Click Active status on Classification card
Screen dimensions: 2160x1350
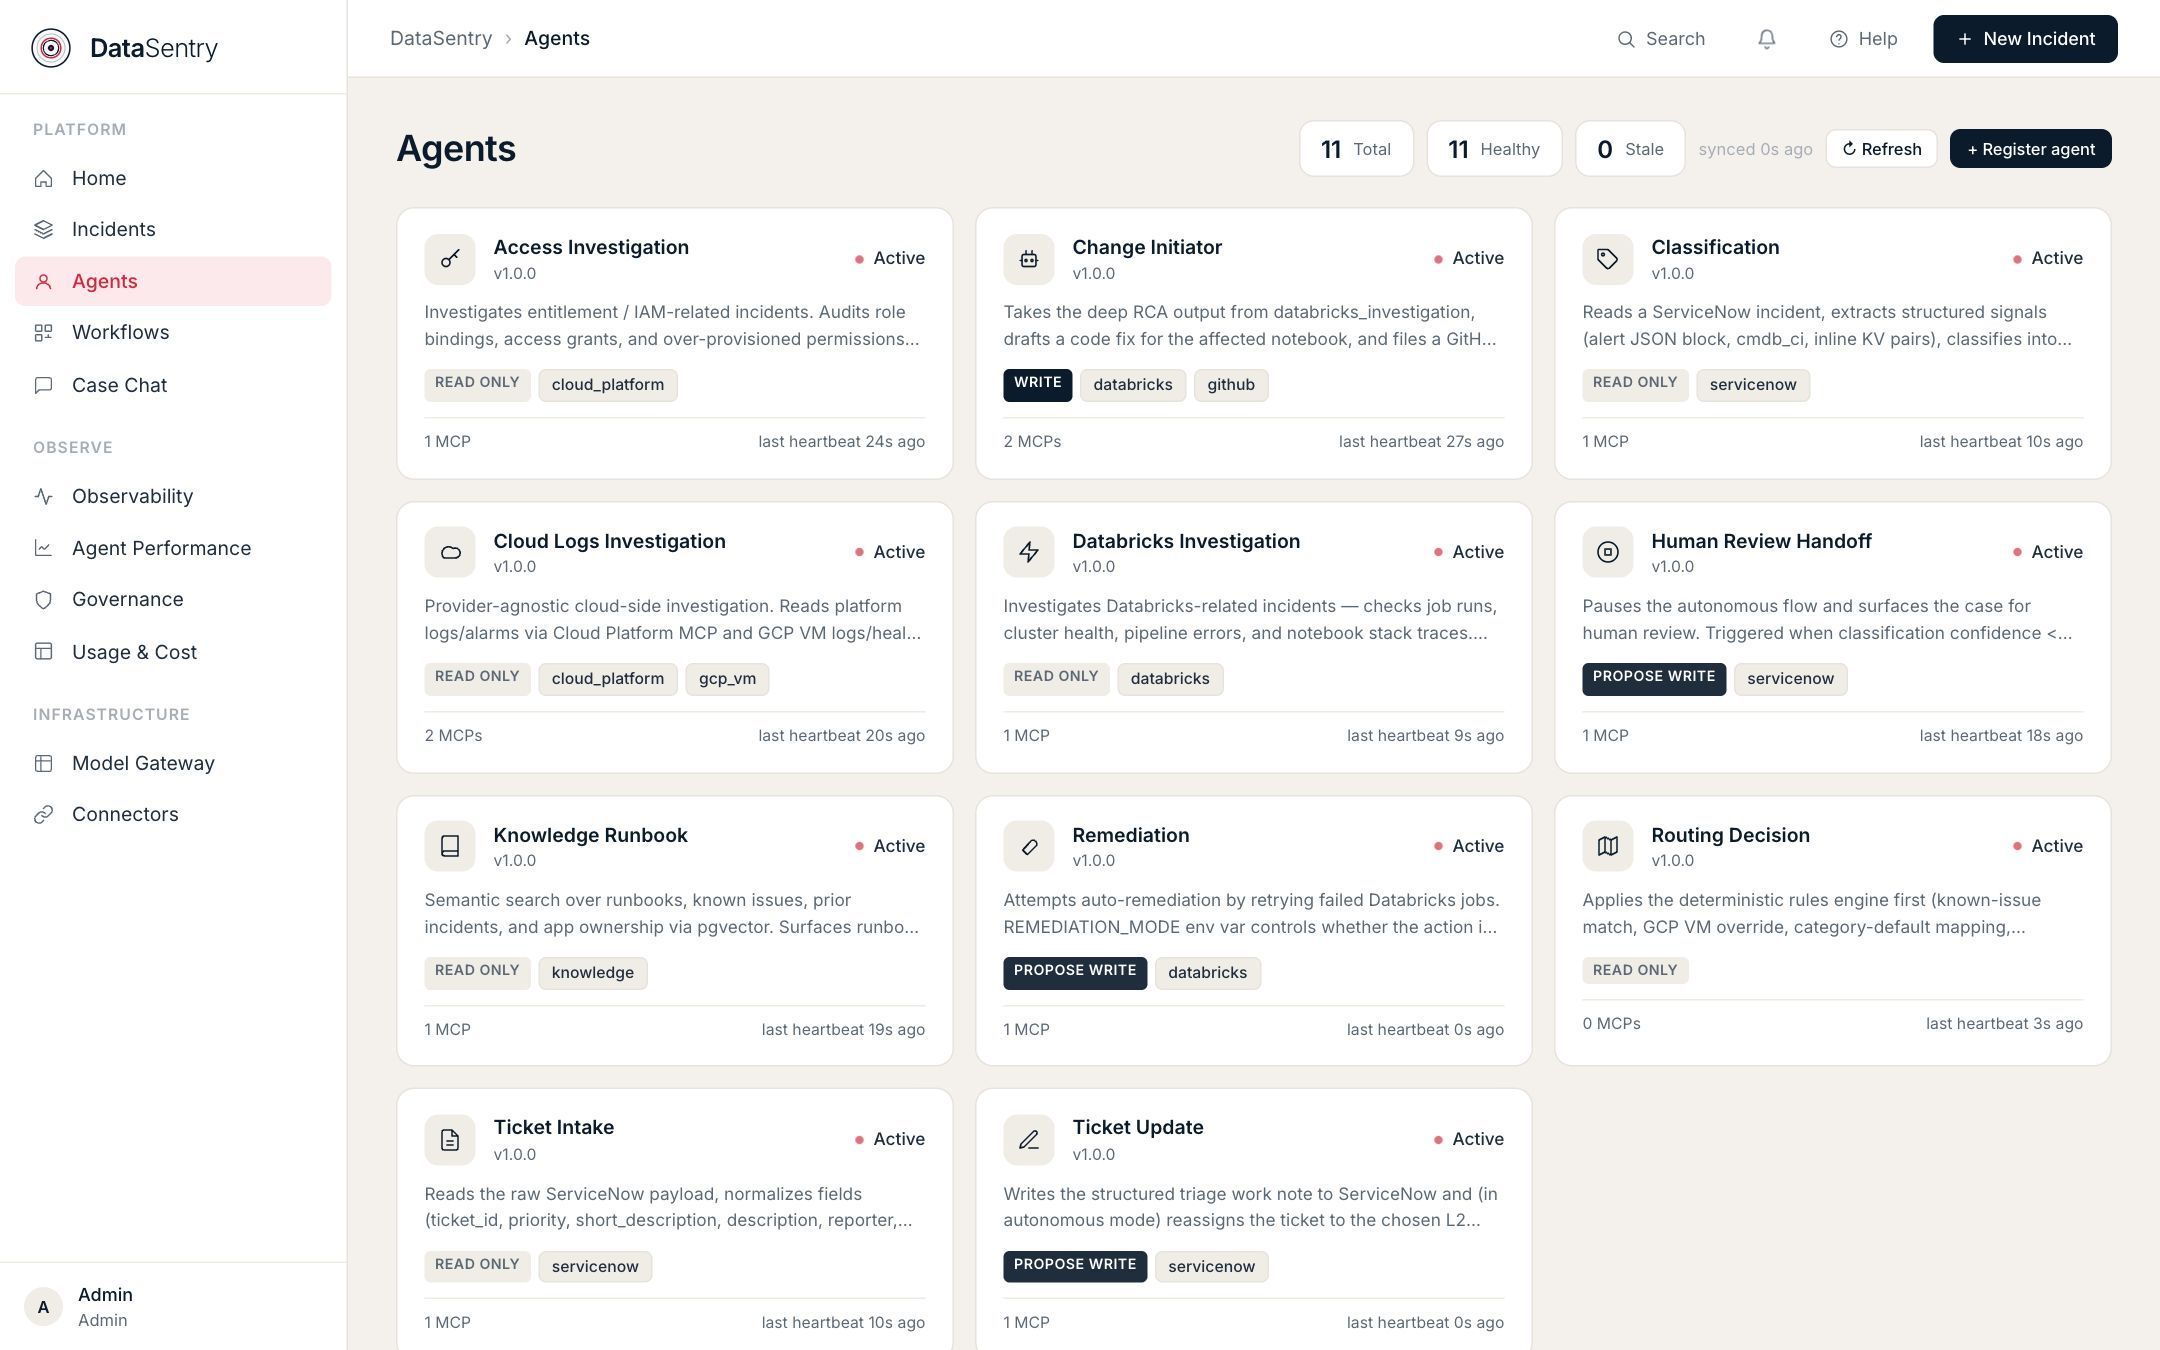click(2047, 258)
